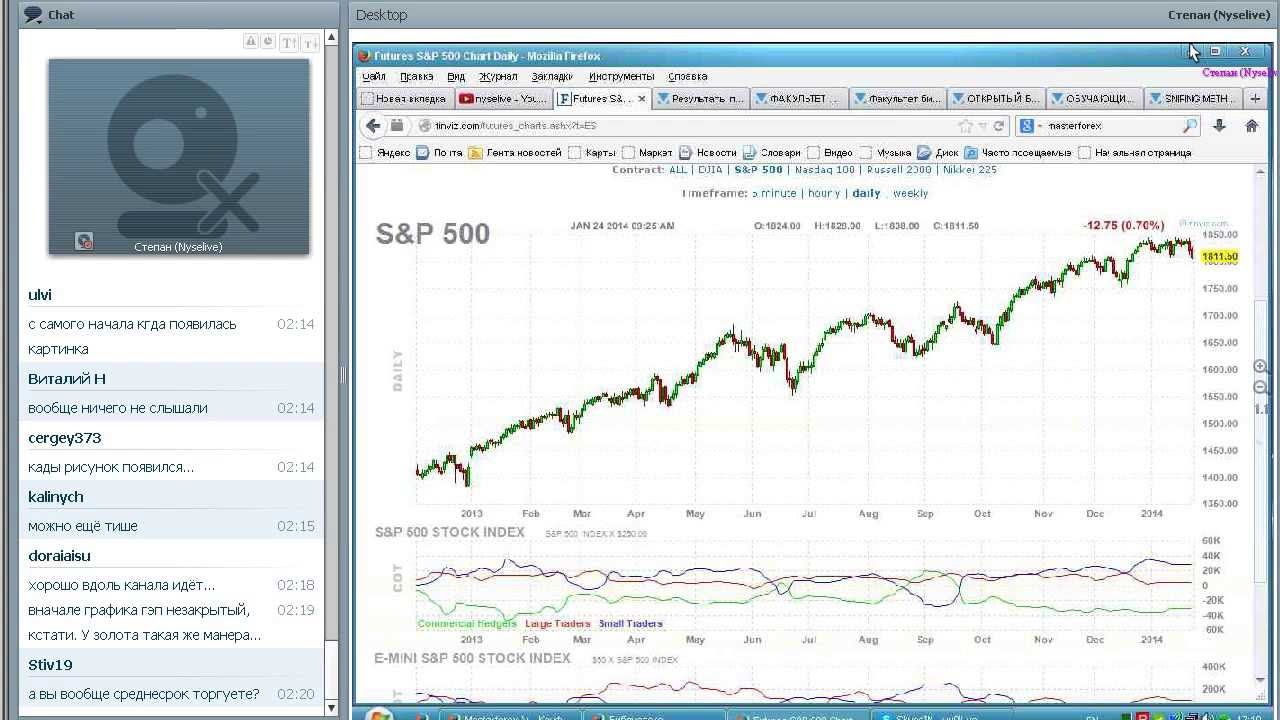Submit search with magnifier icon

[x=1190, y=126]
